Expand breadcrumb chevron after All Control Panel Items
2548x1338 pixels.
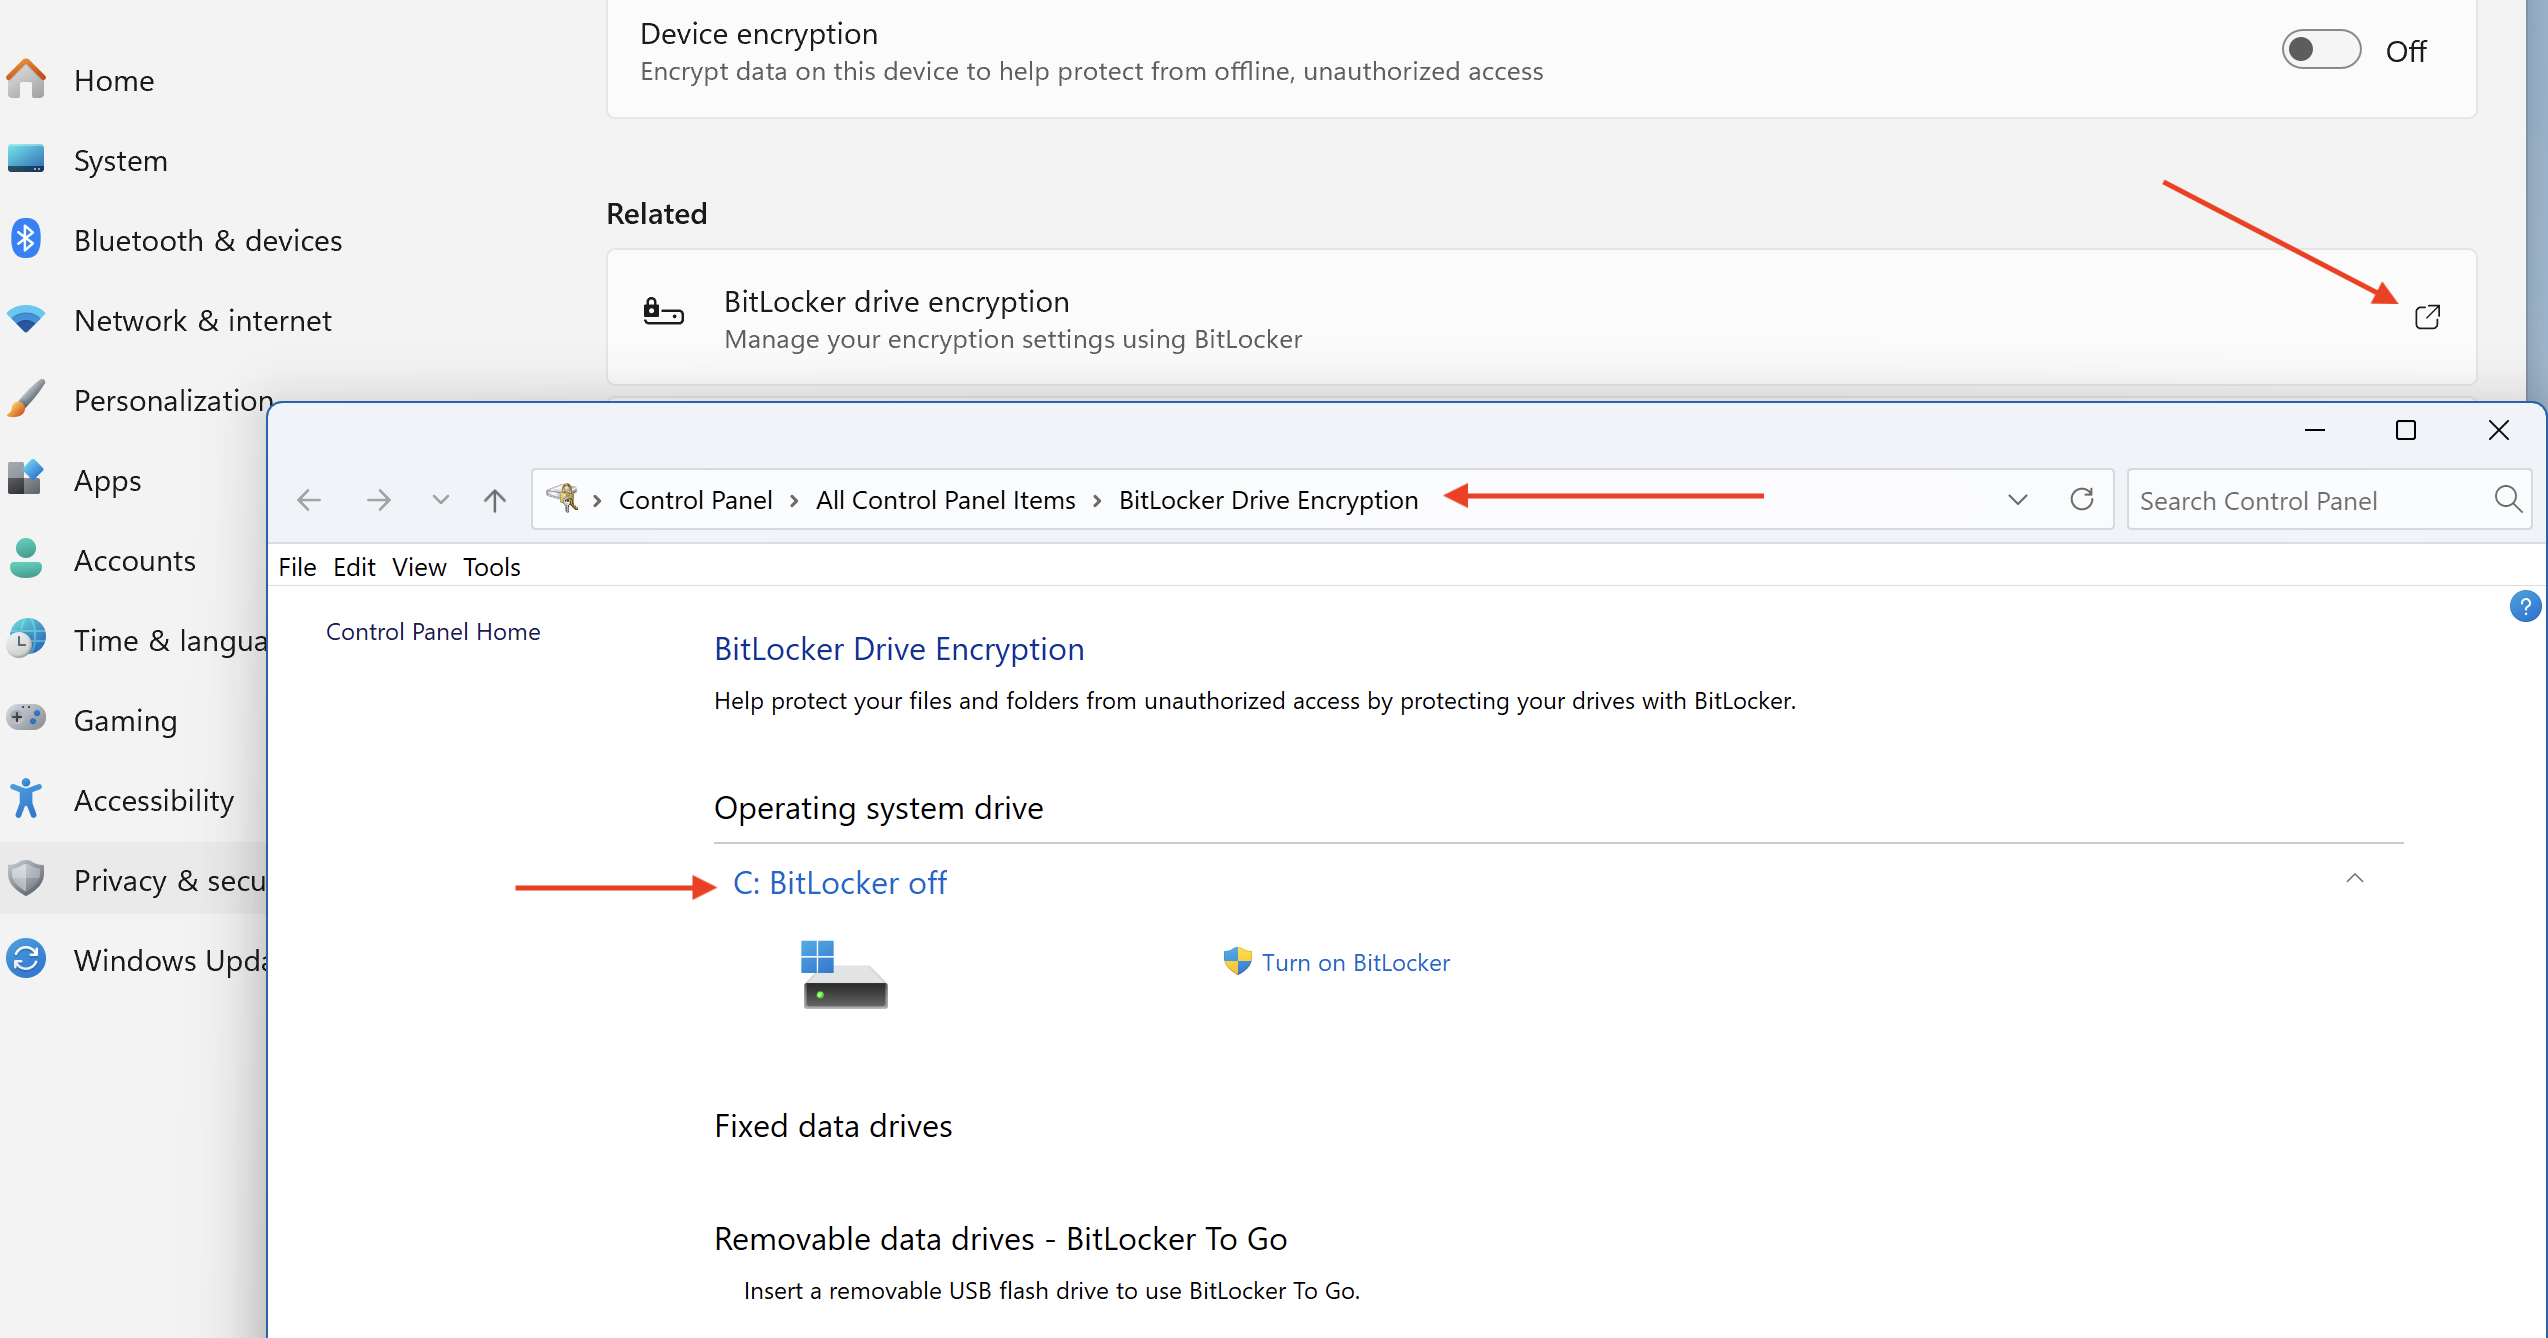(x=1097, y=500)
